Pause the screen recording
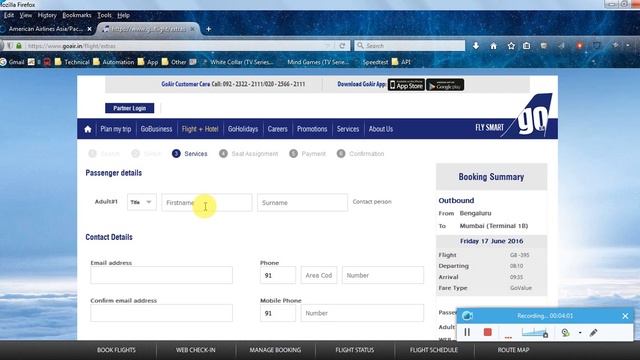Viewport: 640px width, 360px height. point(467,332)
